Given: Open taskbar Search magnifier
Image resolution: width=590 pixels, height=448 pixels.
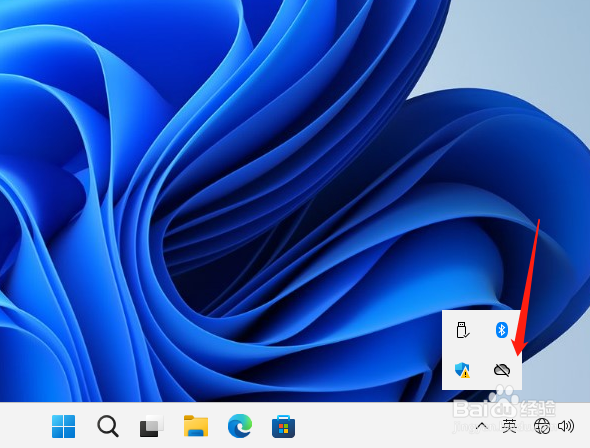Looking at the screenshot, I should click(108, 426).
